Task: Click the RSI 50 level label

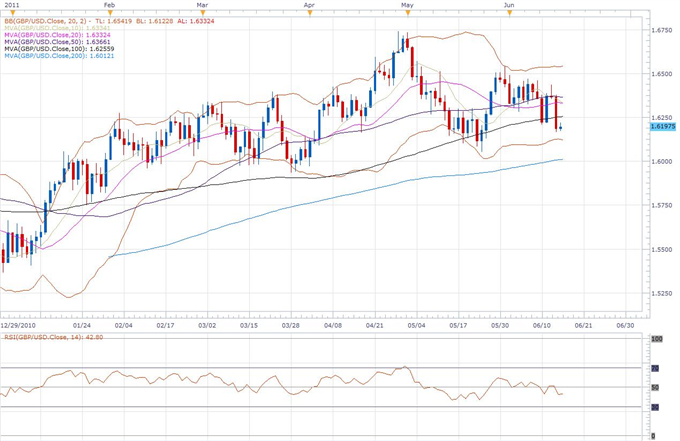Action: point(655,388)
